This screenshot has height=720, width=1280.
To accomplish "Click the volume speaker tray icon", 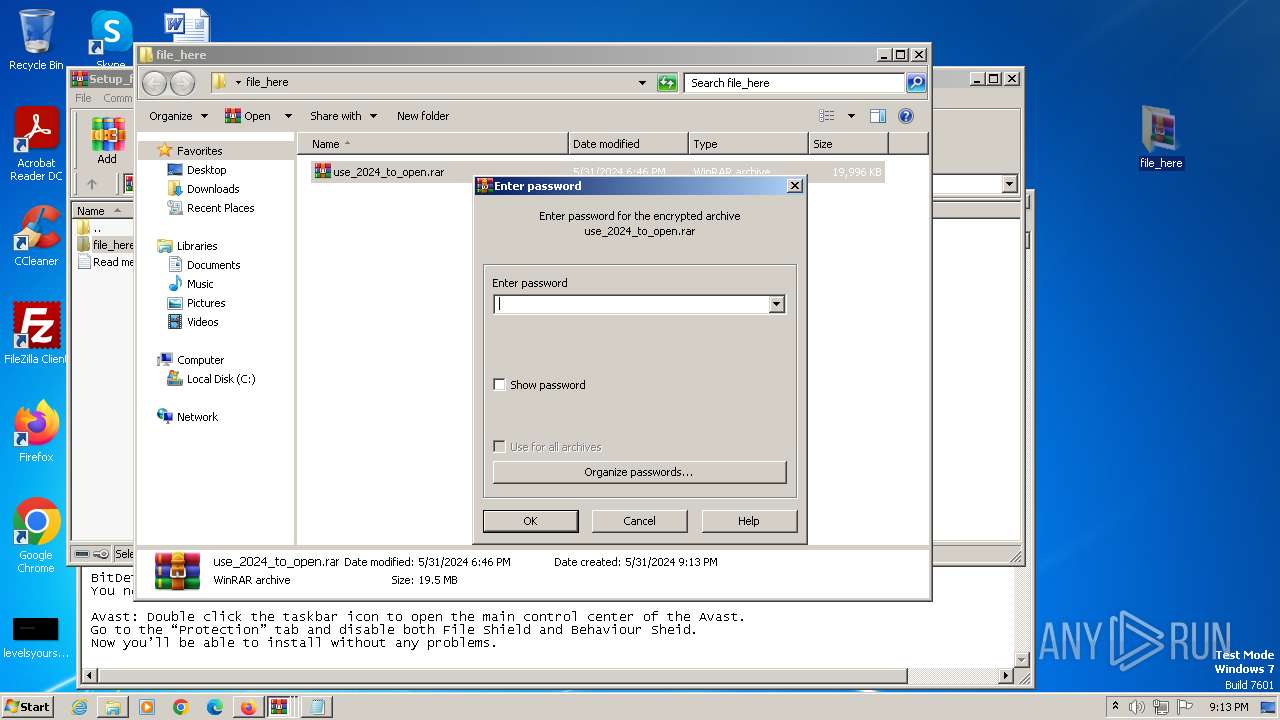I will pos(1136,707).
